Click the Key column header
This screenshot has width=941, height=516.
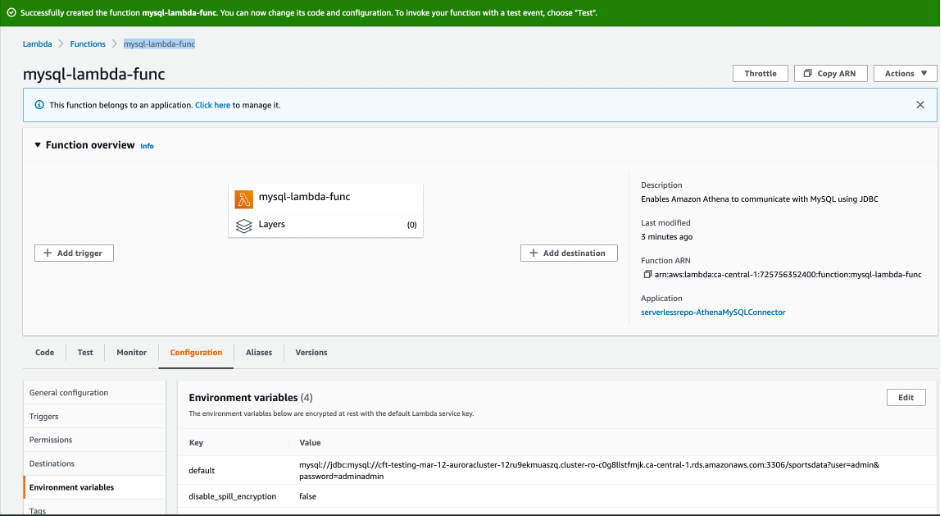click(x=196, y=443)
